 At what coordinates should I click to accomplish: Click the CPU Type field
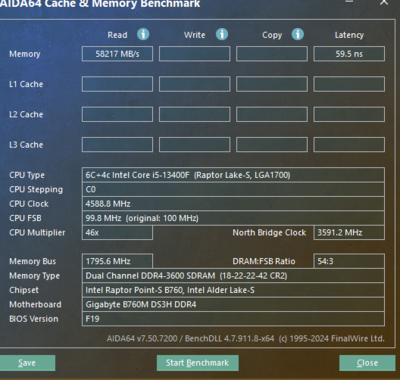[233, 175]
